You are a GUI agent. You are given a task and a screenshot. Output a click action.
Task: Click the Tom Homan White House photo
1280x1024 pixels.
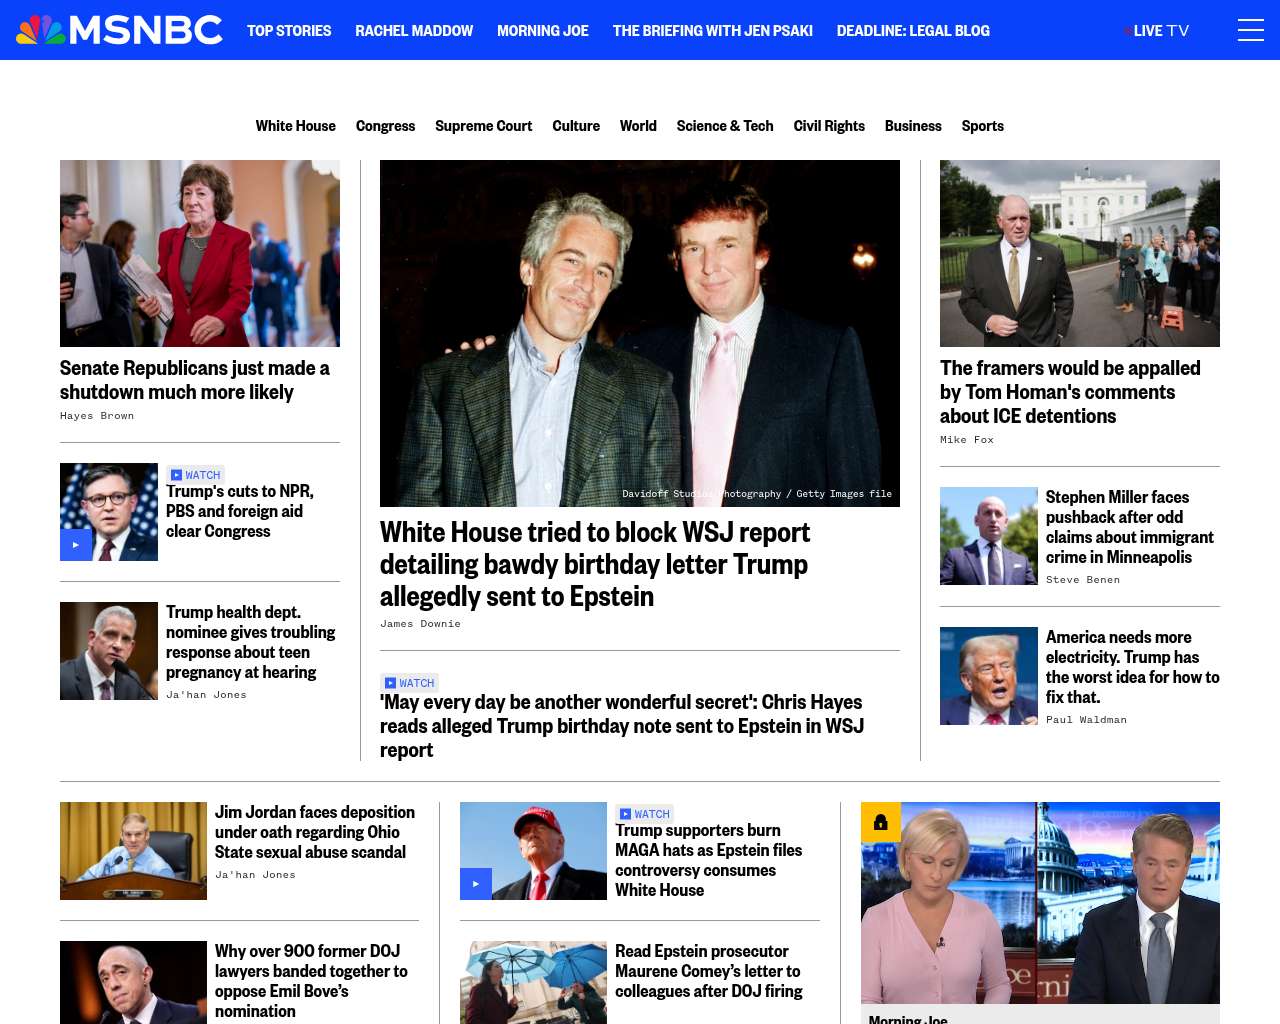tap(1080, 253)
